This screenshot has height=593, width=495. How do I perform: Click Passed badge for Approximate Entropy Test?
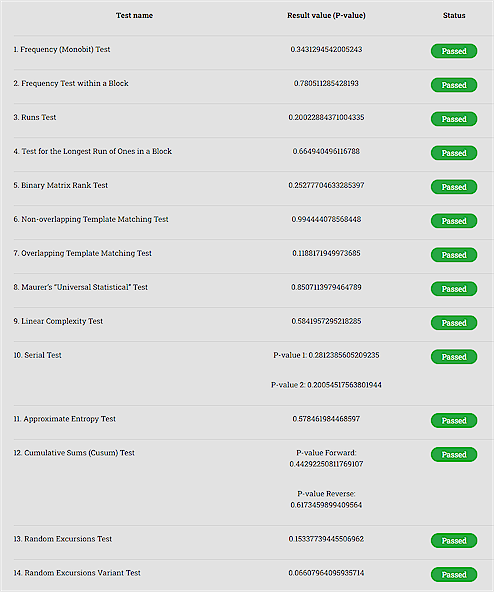(453, 421)
